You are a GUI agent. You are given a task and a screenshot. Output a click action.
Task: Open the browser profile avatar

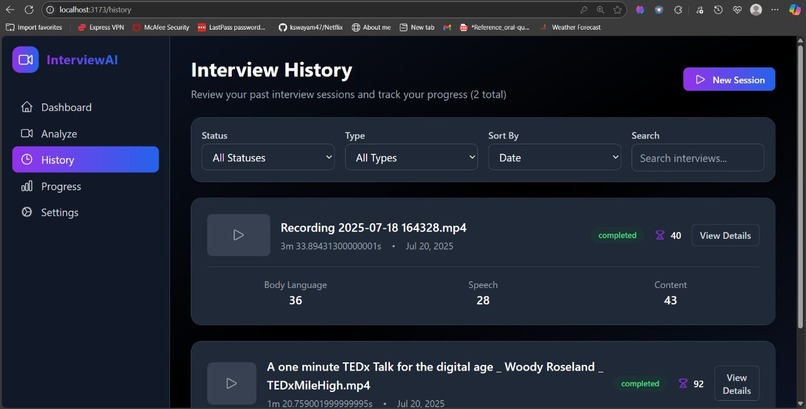point(756,10)
